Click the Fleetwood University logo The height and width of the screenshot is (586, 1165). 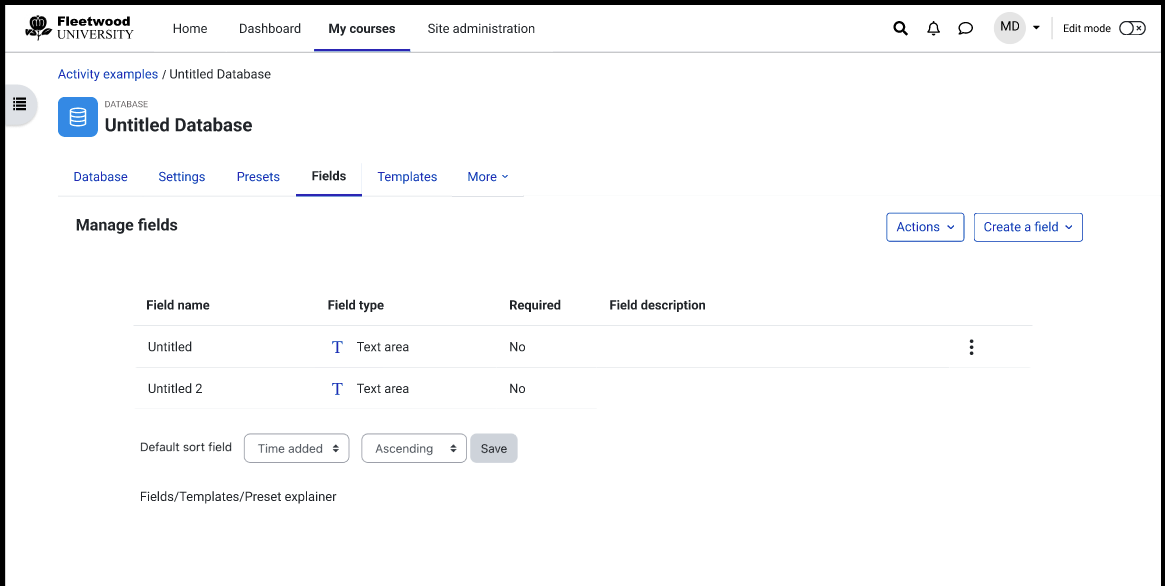(79, 28)
